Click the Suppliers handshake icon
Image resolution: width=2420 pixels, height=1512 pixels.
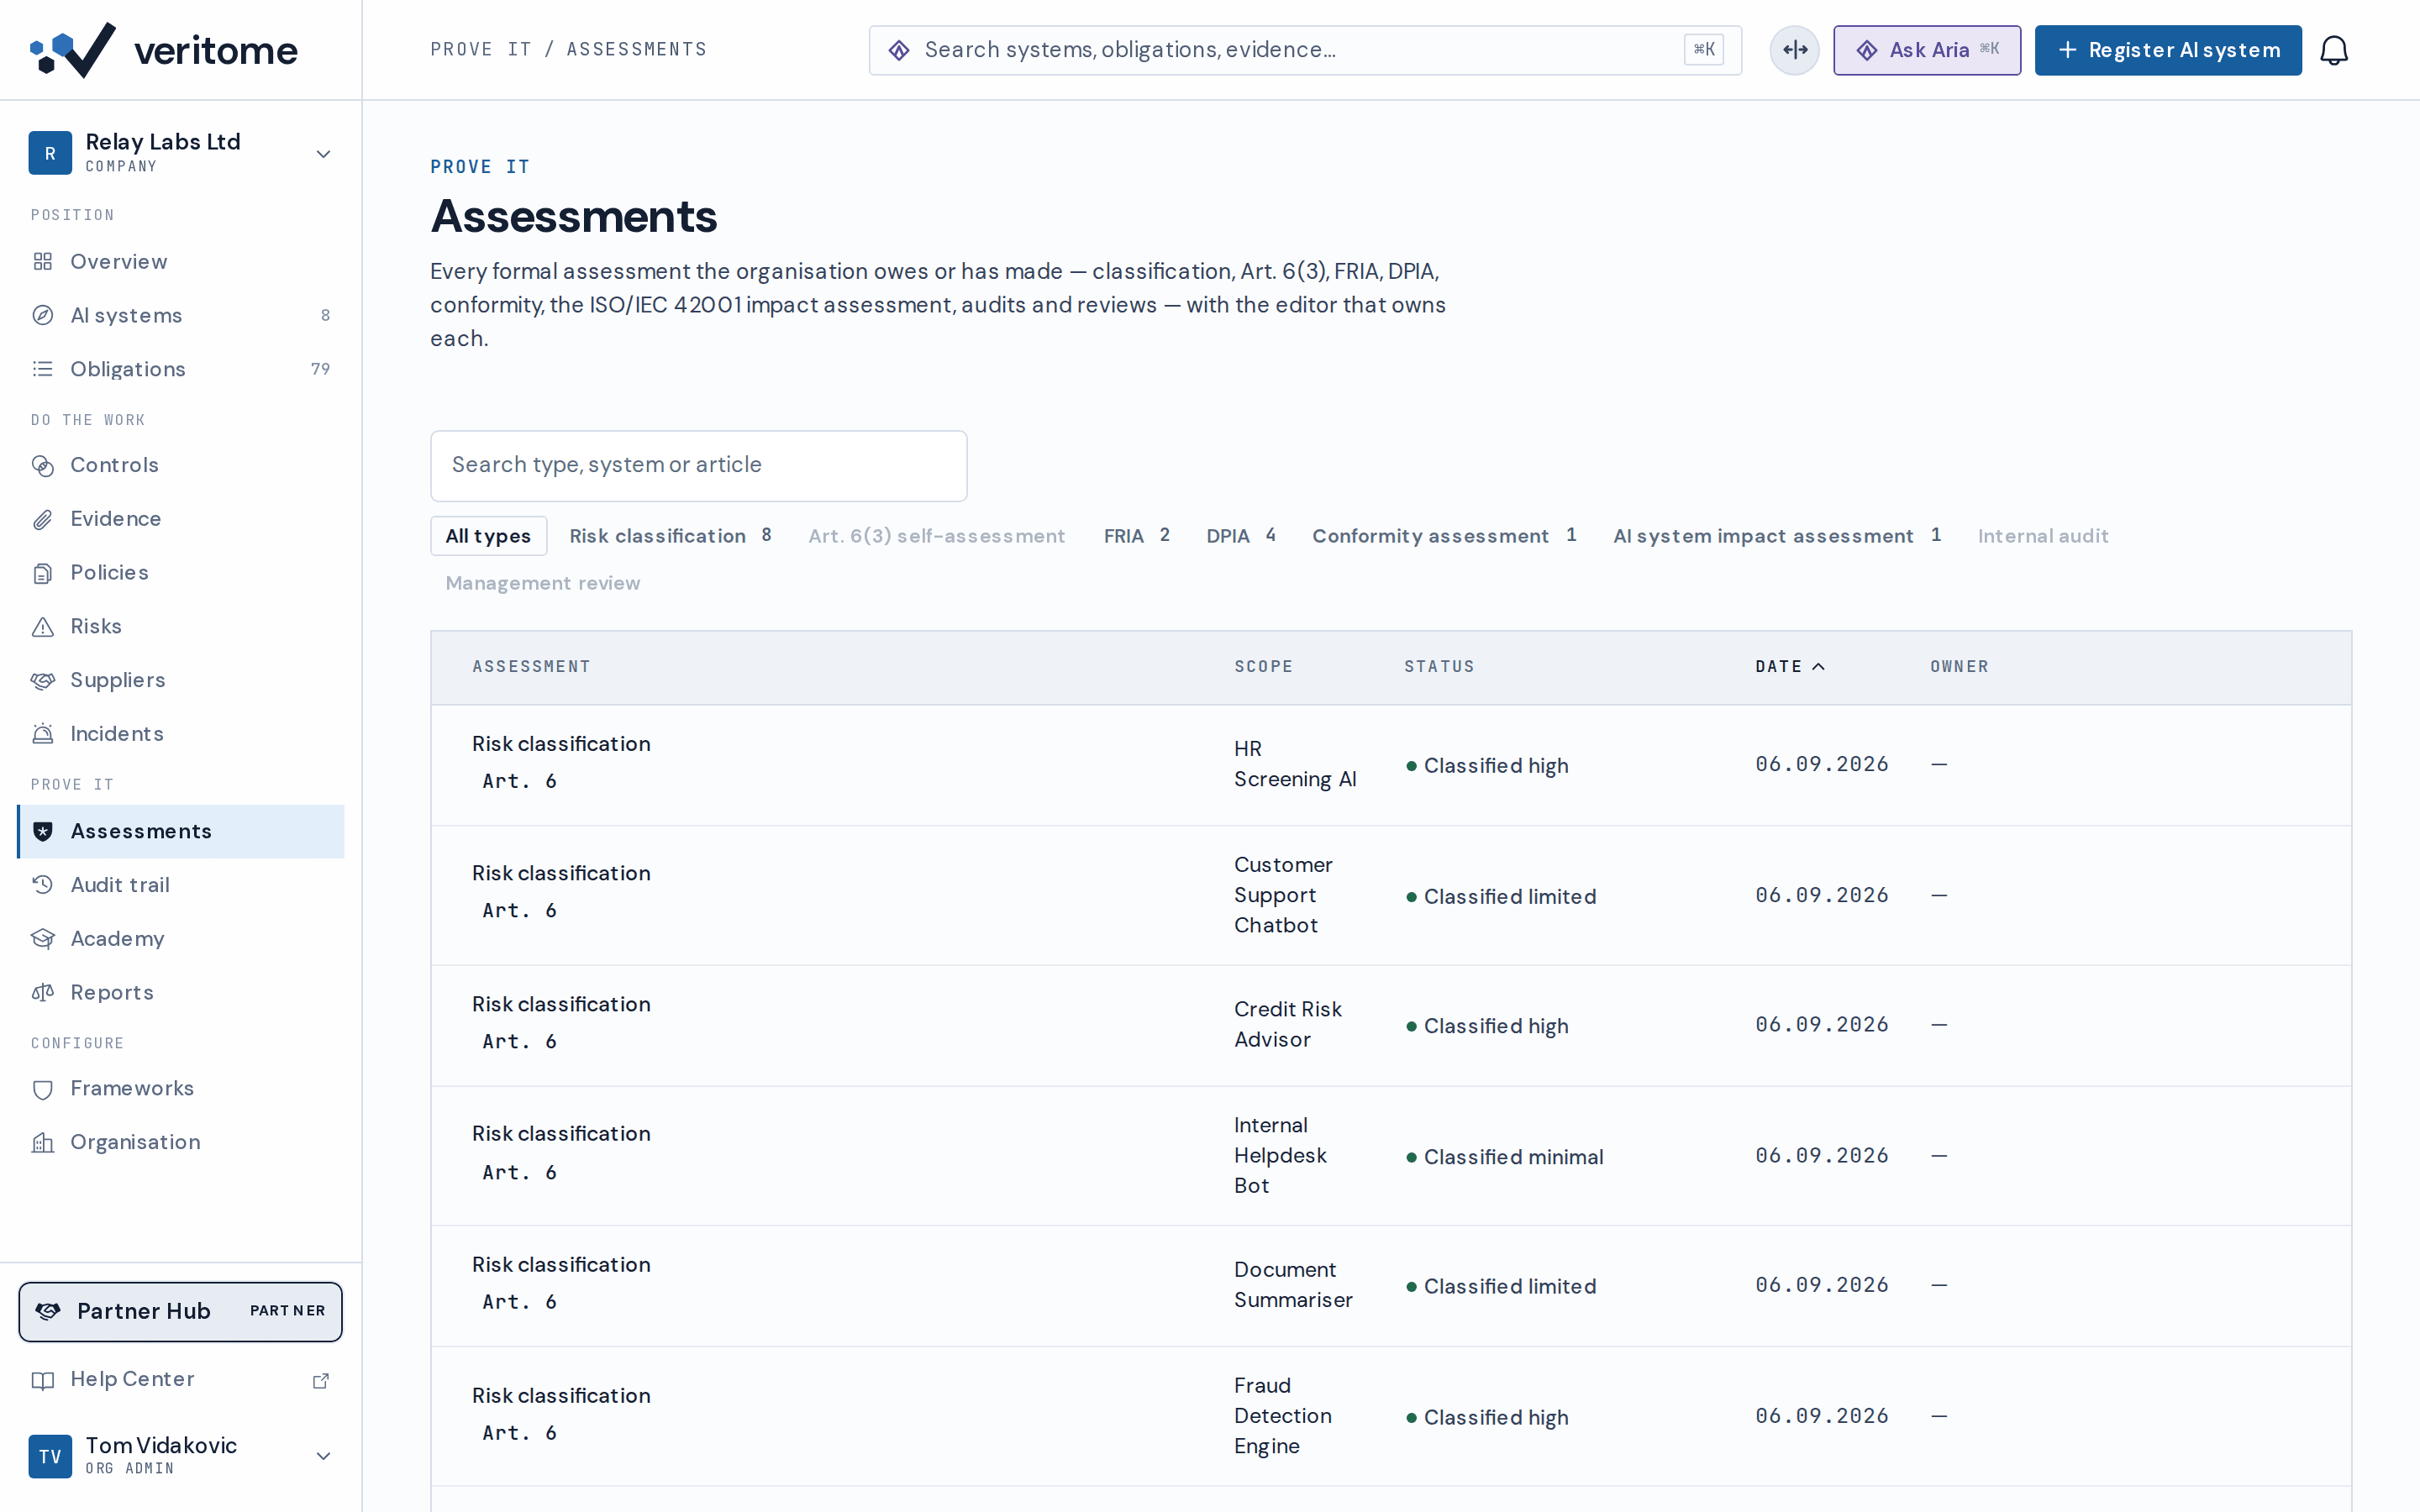click(x=43, y=680)
